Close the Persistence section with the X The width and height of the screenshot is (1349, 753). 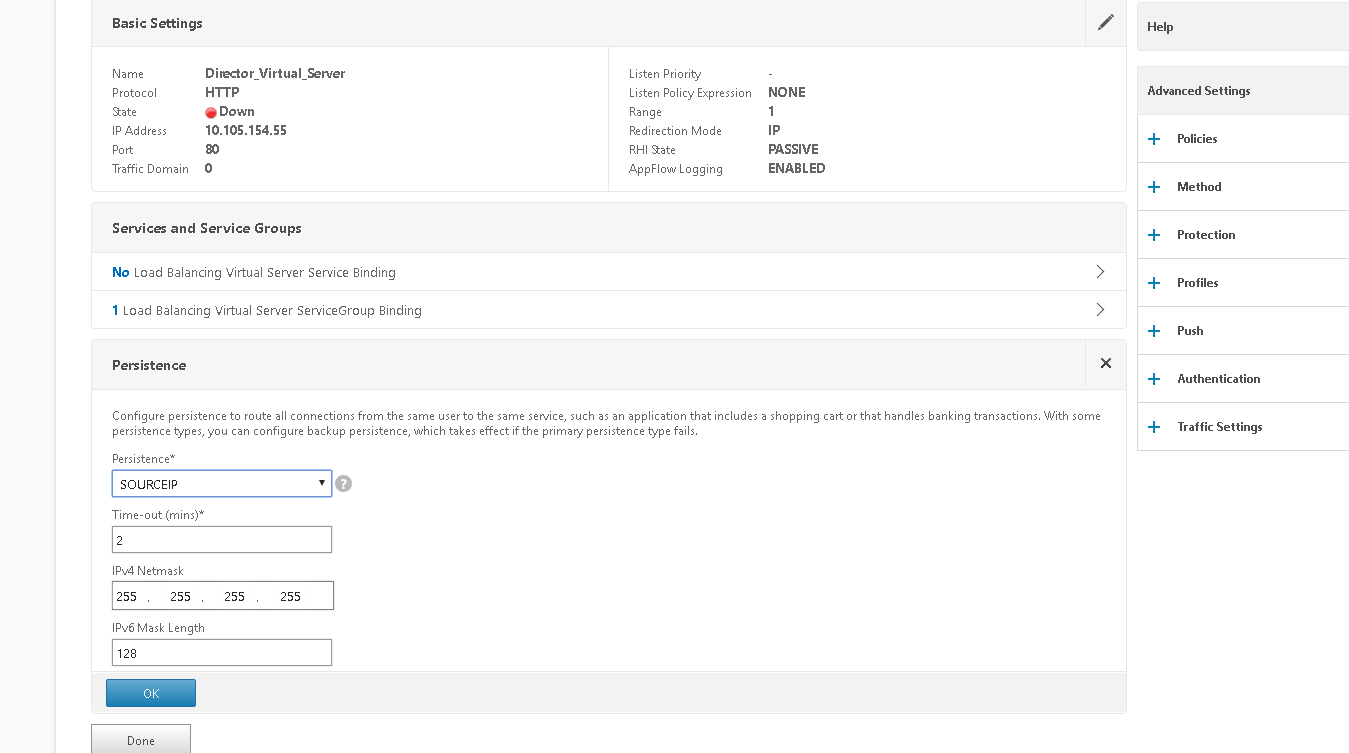[x=1105, y=364]
